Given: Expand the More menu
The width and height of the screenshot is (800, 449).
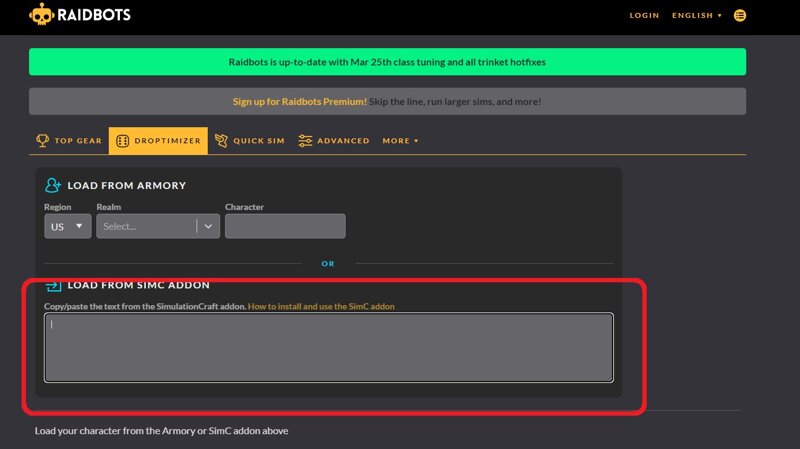Looking at the screenshot, I should pyautogui.click(x=401, y=140).
